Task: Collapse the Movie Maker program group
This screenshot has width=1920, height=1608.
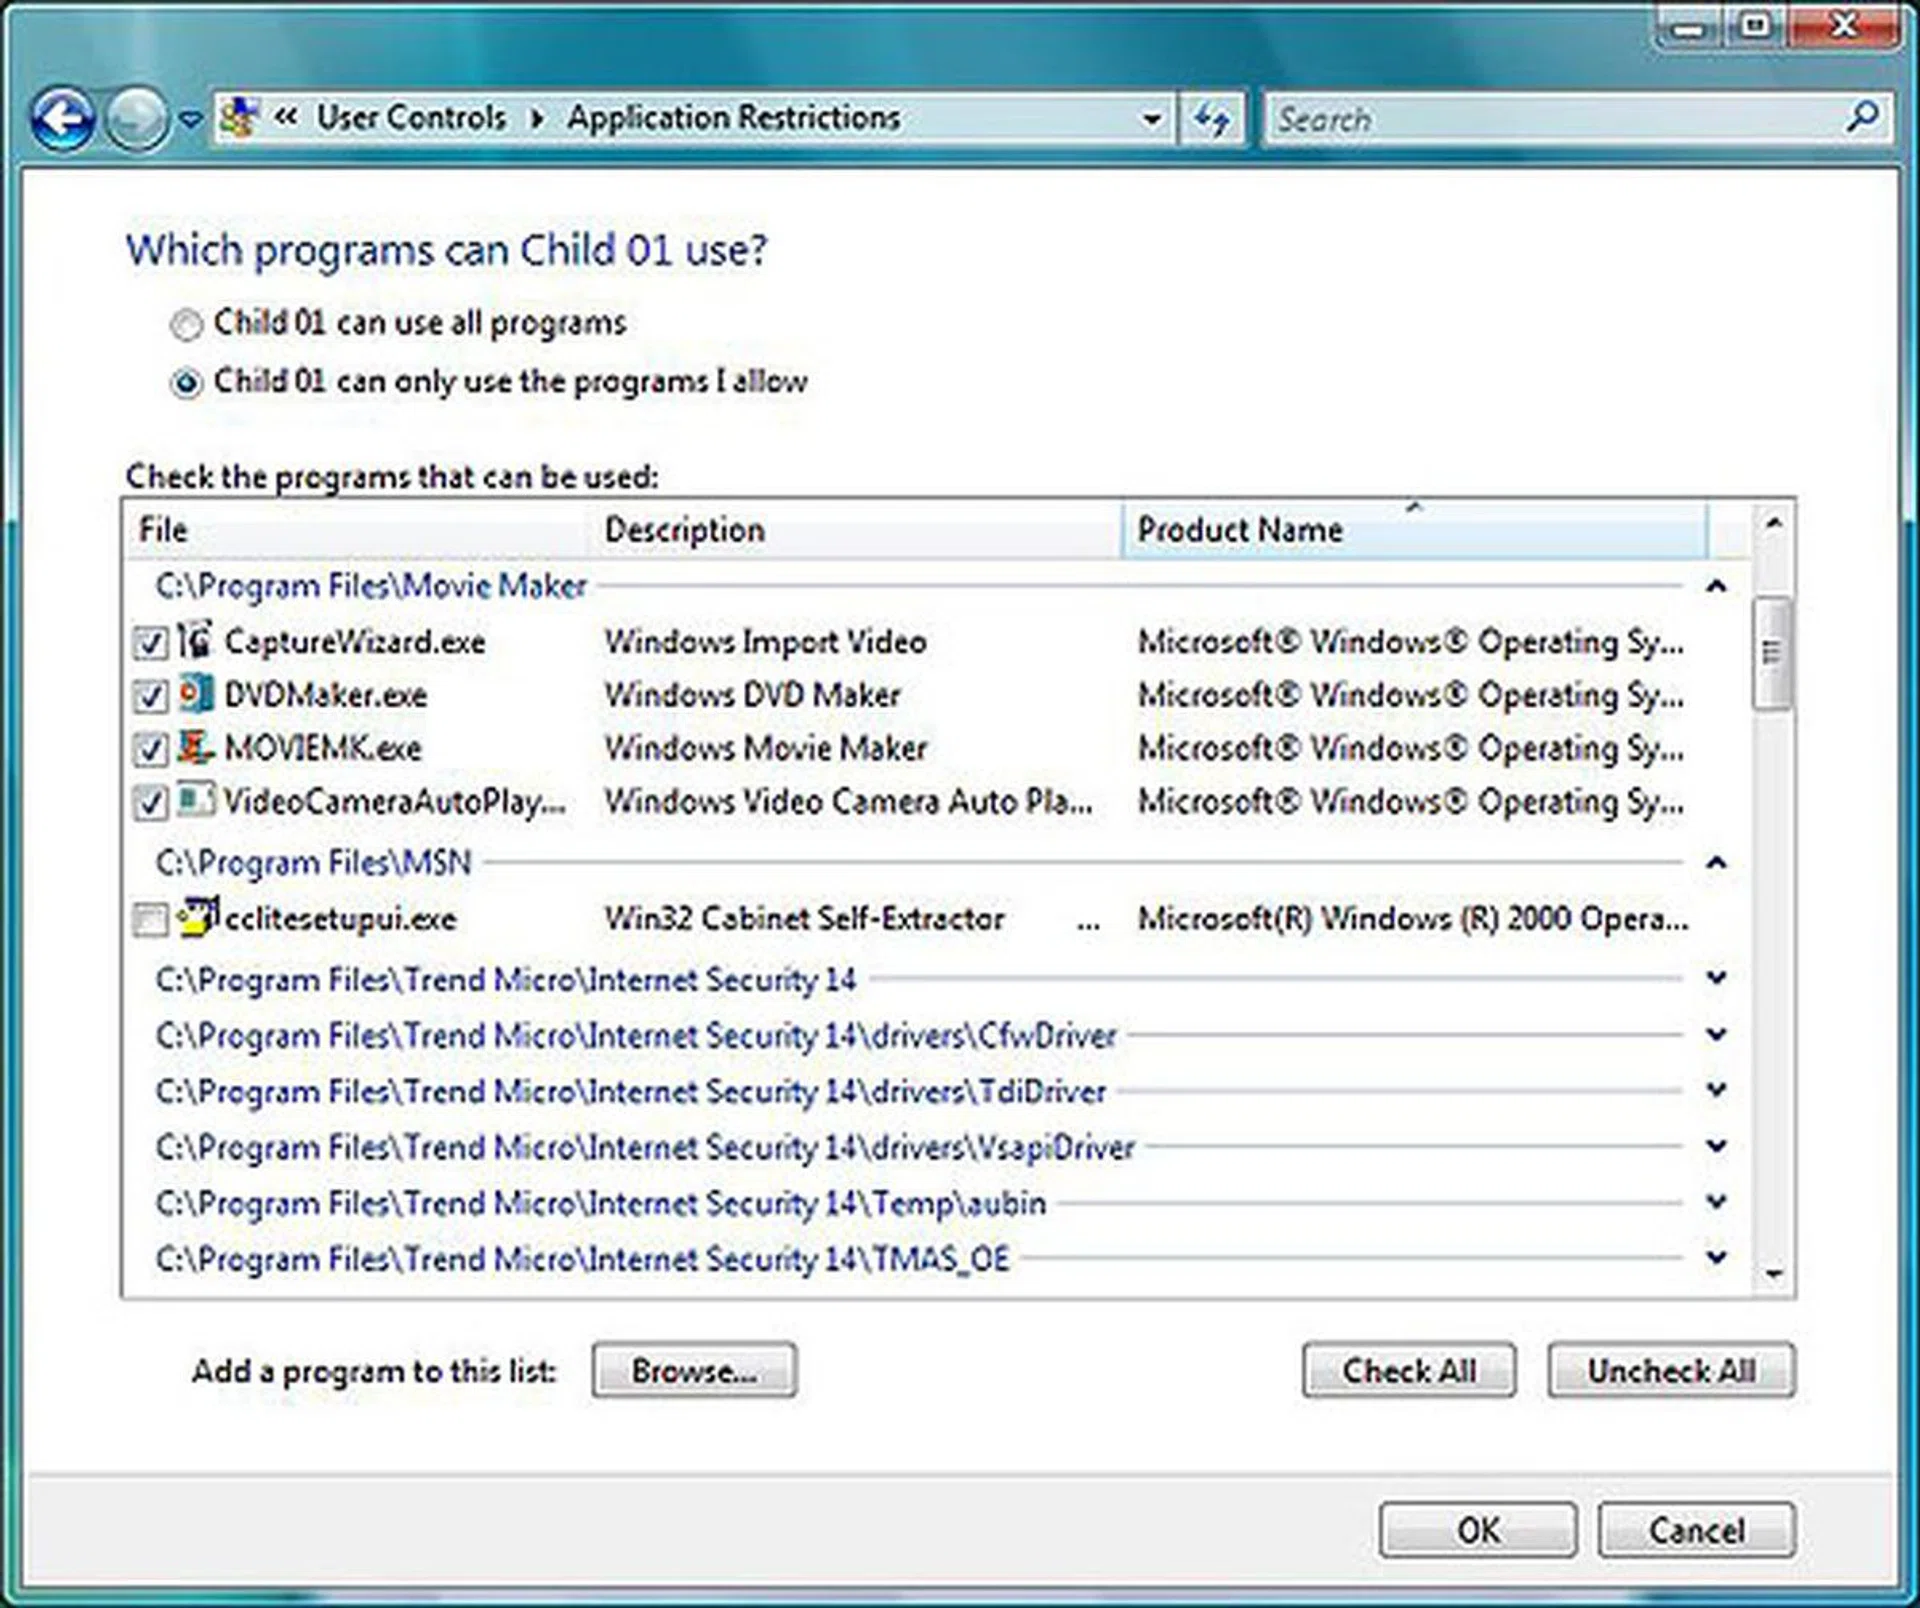Action: click(x=1716, y=585)
